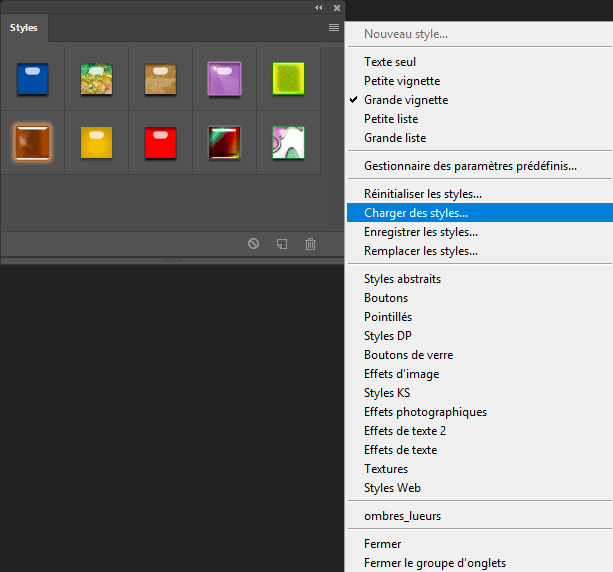Screen dimensions: 613x572
Task: Apply the yellow-orange style swatch
Action: pos(96,142)
